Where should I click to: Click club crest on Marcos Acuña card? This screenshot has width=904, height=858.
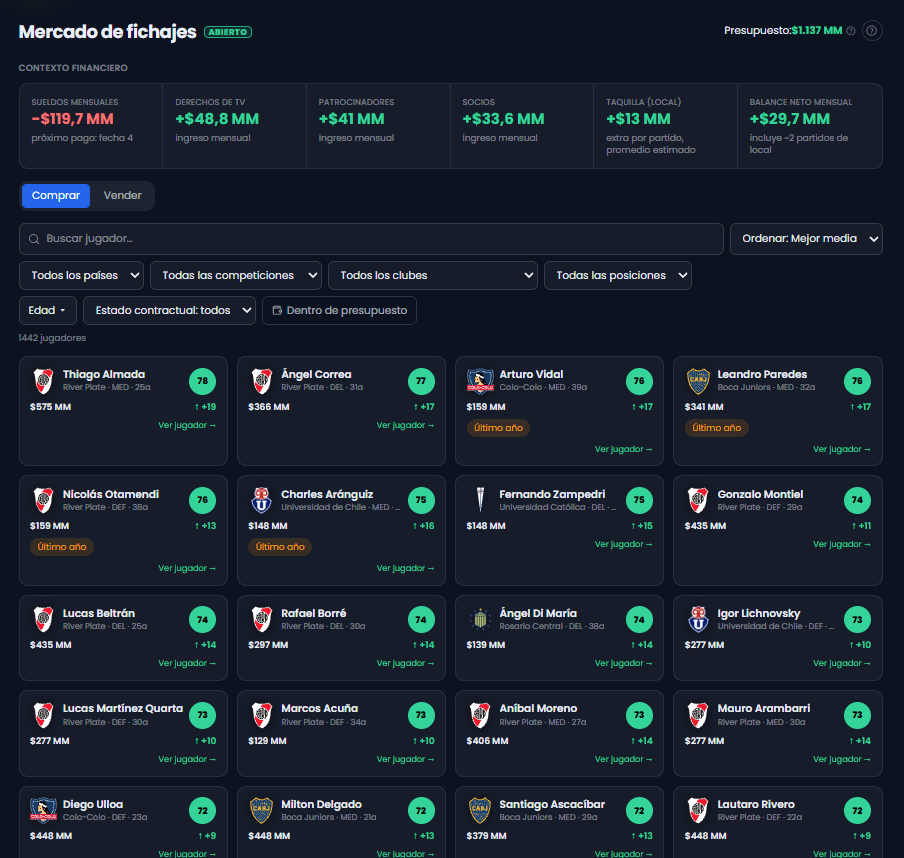pos(262,715)
